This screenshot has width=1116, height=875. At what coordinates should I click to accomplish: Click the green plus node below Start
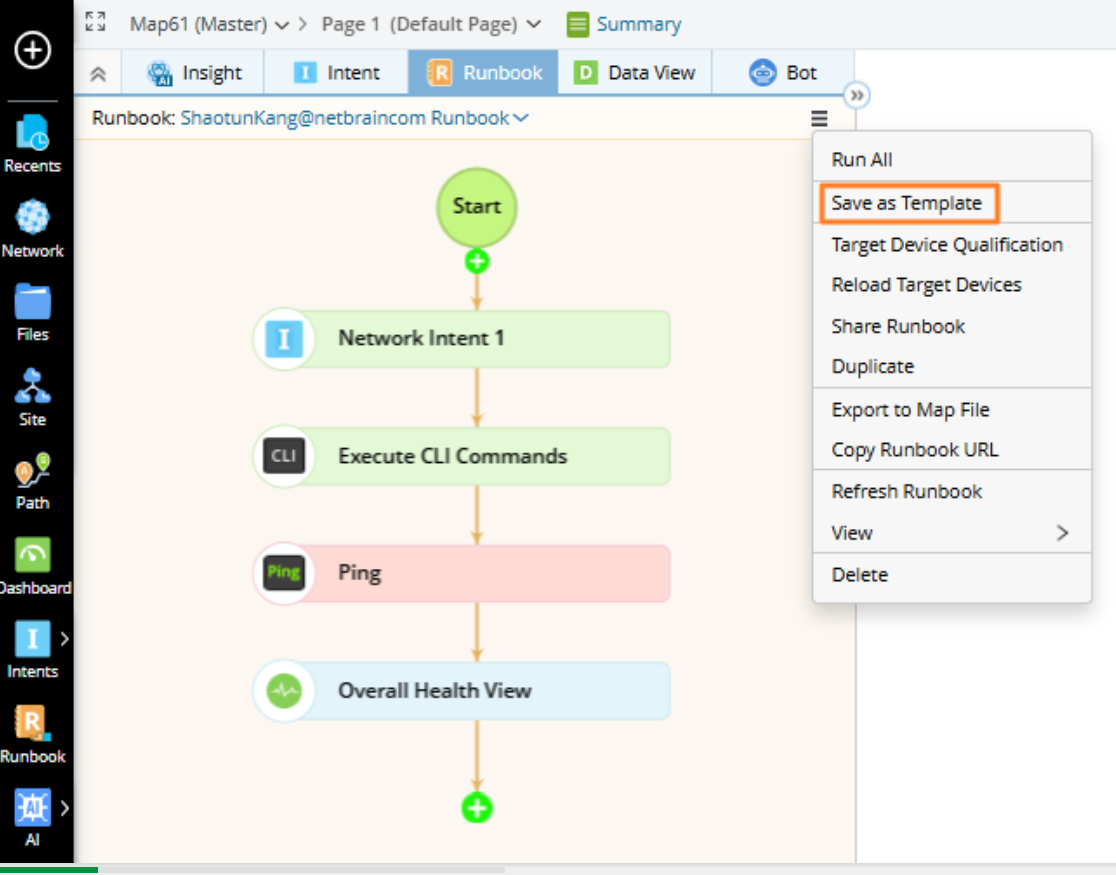pyautogui.click(x=477, y=261)
